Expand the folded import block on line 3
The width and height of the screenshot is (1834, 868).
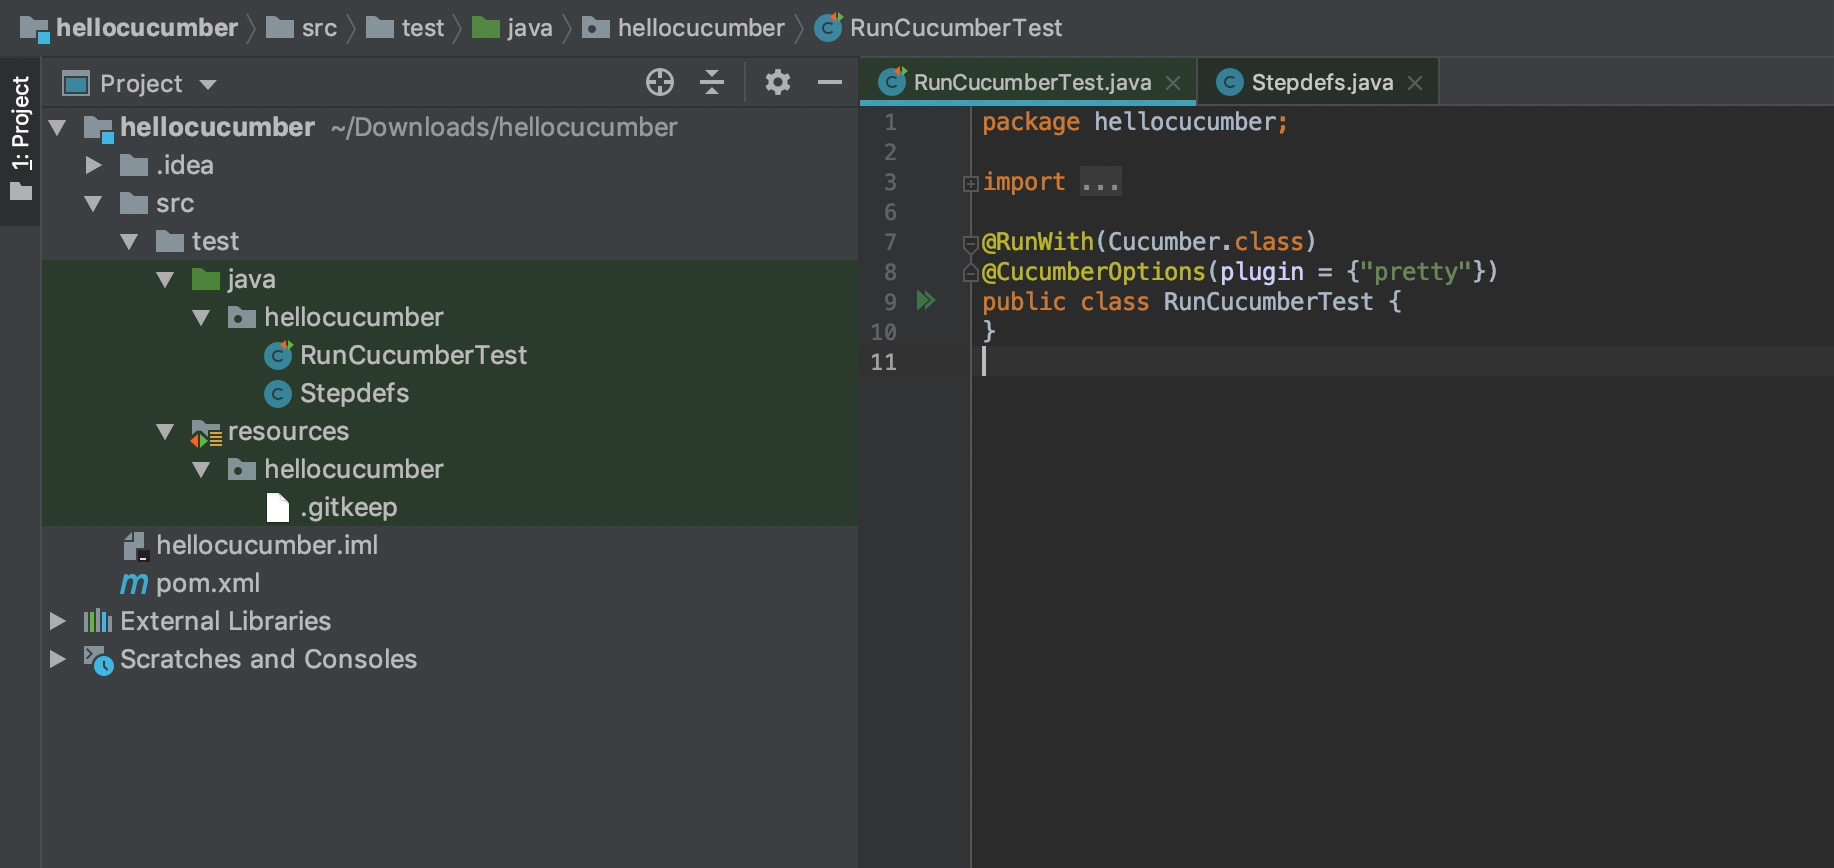[x=970, y=183]
